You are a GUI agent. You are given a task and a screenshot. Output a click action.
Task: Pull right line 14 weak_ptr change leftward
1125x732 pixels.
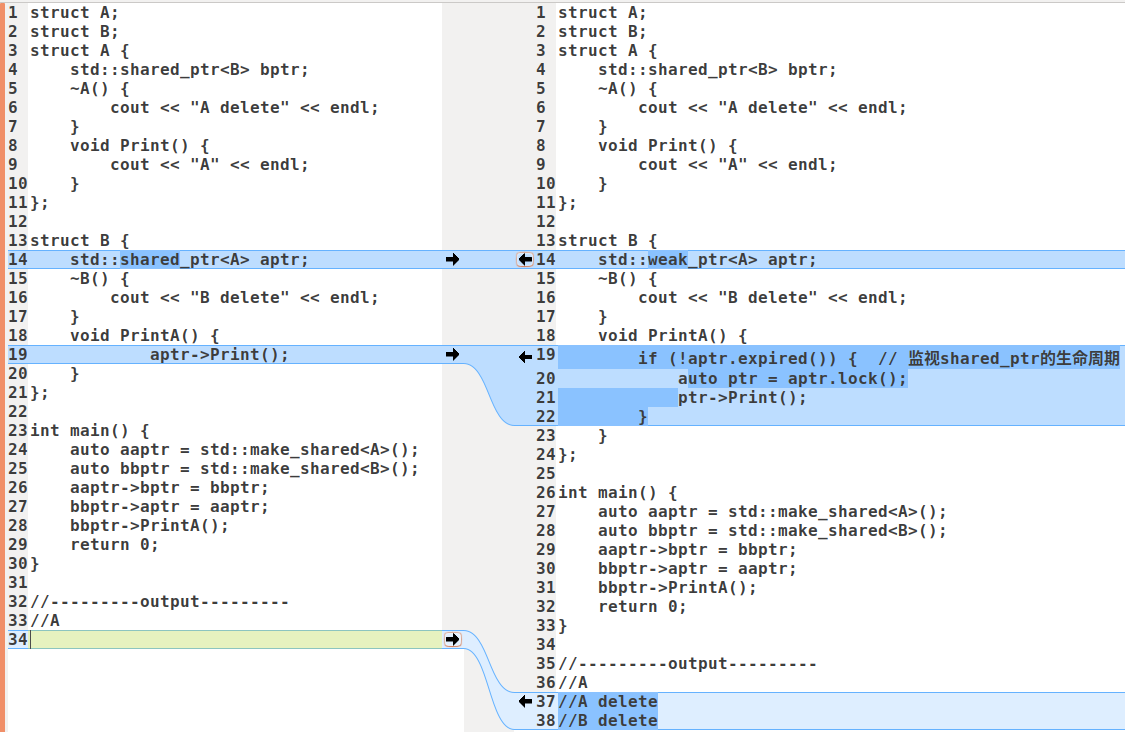pos(524,260)
